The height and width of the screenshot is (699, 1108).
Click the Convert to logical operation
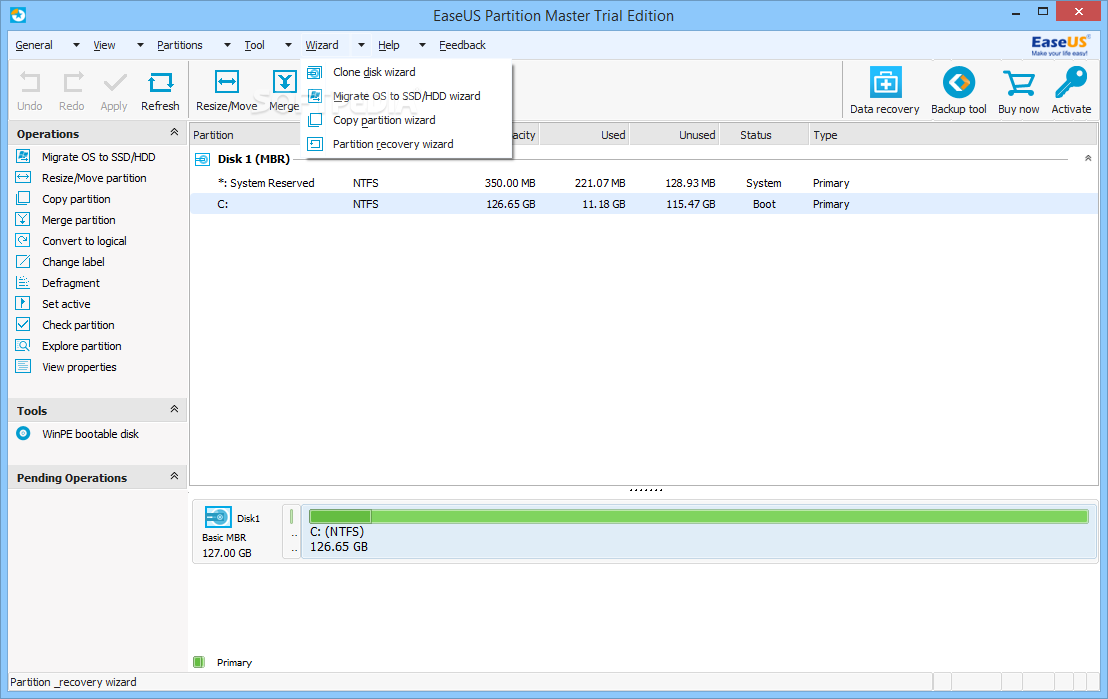click(x=84, y=241)
